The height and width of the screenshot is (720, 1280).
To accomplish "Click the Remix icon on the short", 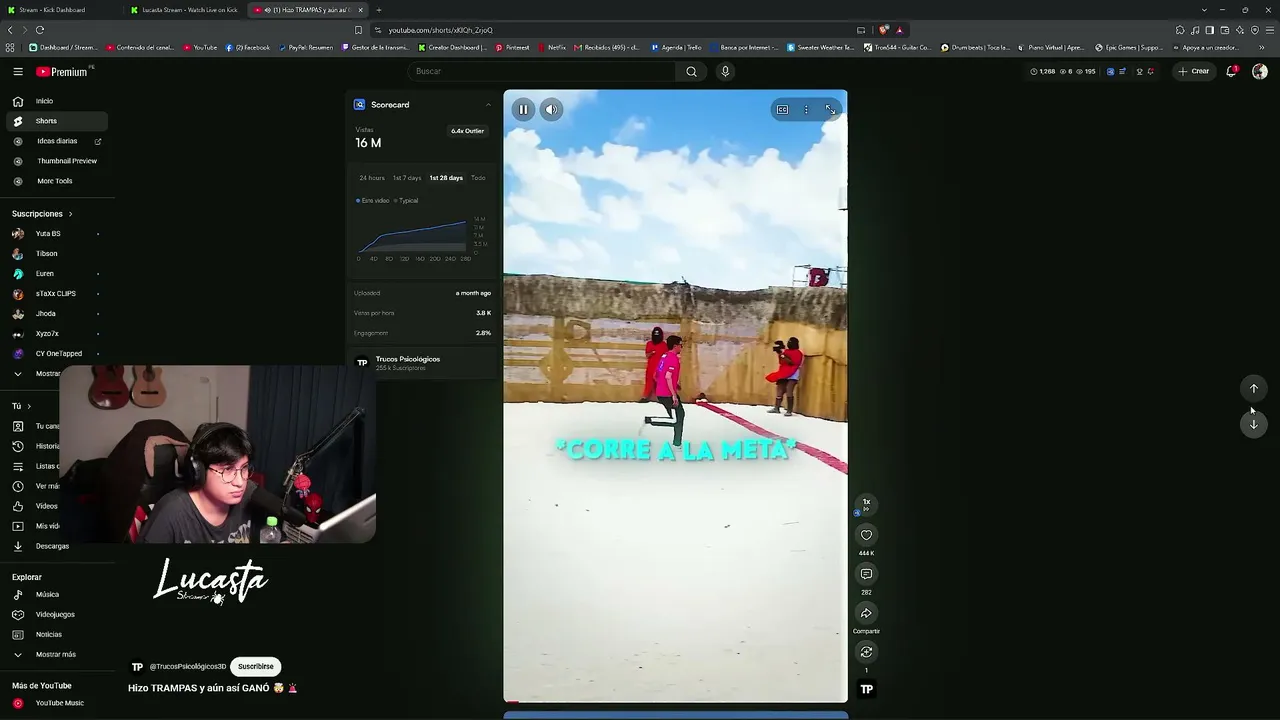I will pos(866,652).
